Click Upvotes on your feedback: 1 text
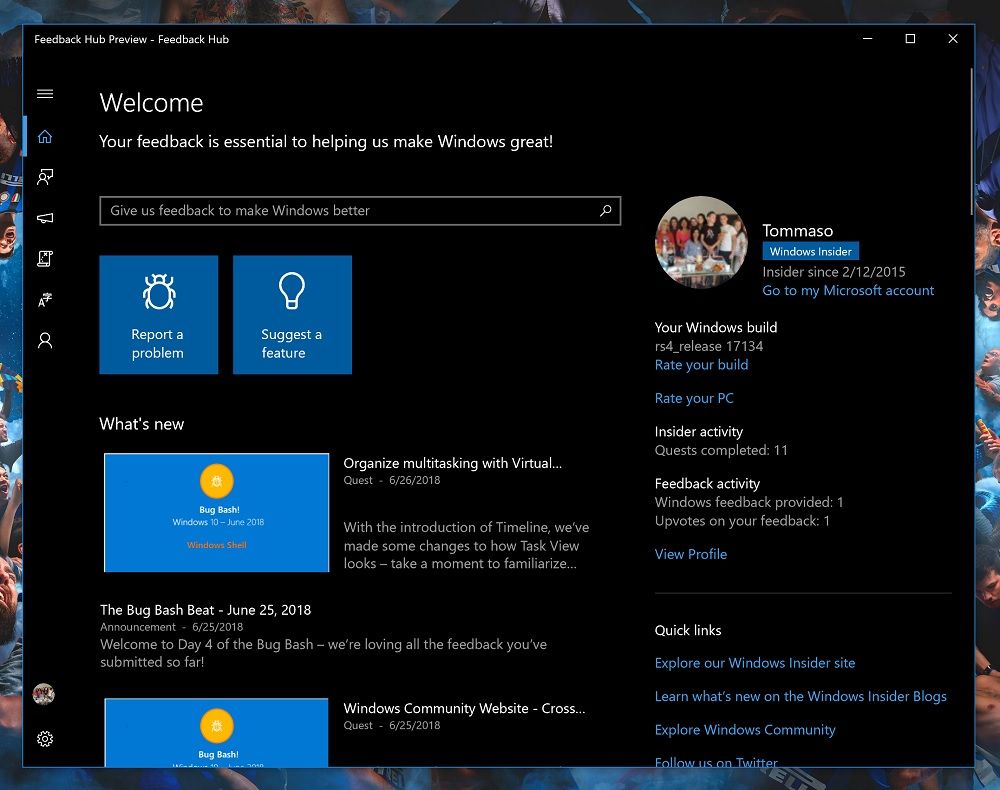The width and height of the screenshot is (1000, 790). [x=742, y=521]
